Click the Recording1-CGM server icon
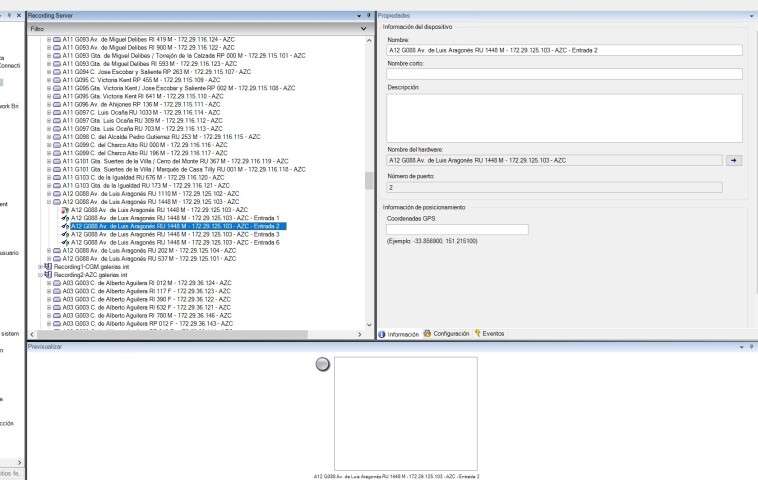 point(48,267)
